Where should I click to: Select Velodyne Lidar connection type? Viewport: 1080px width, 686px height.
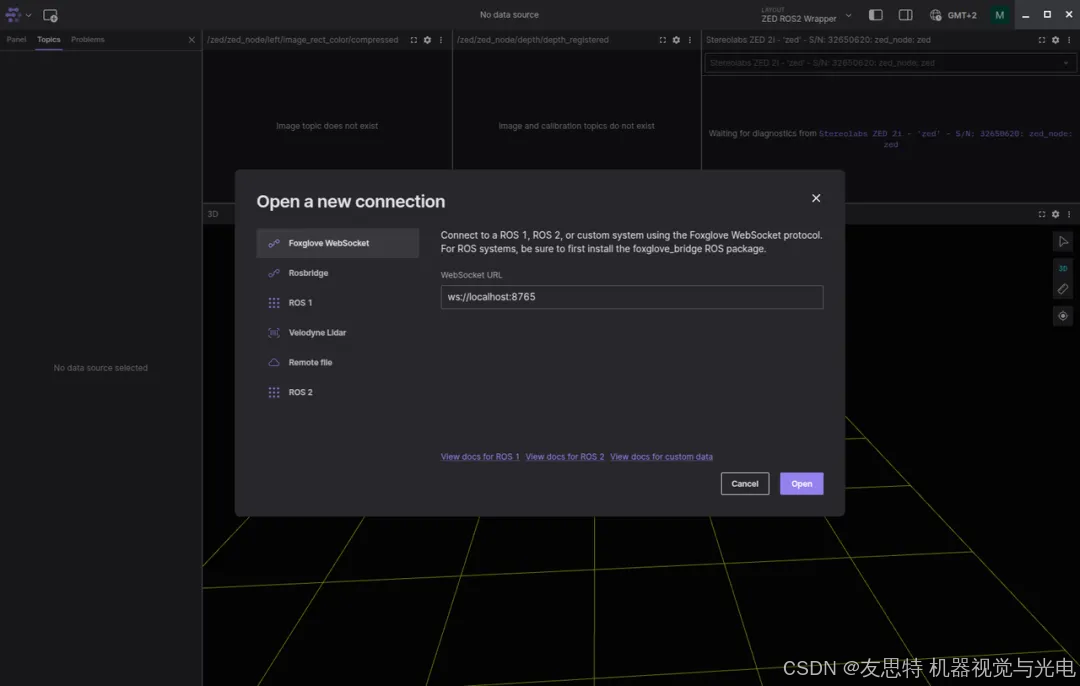click(x=338, y=333)
